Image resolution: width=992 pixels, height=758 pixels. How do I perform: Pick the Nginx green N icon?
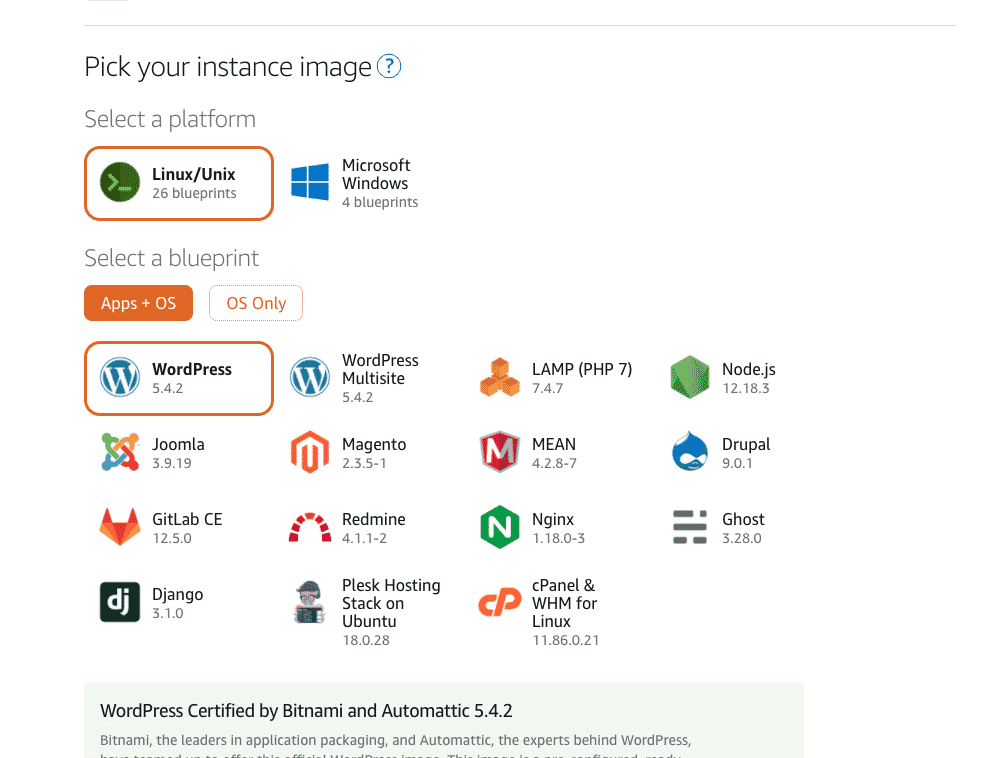pyautogui.click(x=500, y=527)
